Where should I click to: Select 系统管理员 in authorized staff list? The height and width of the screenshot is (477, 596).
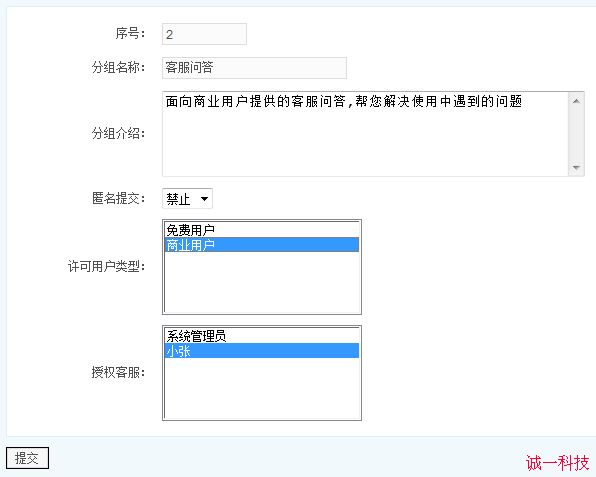[262, 336]
